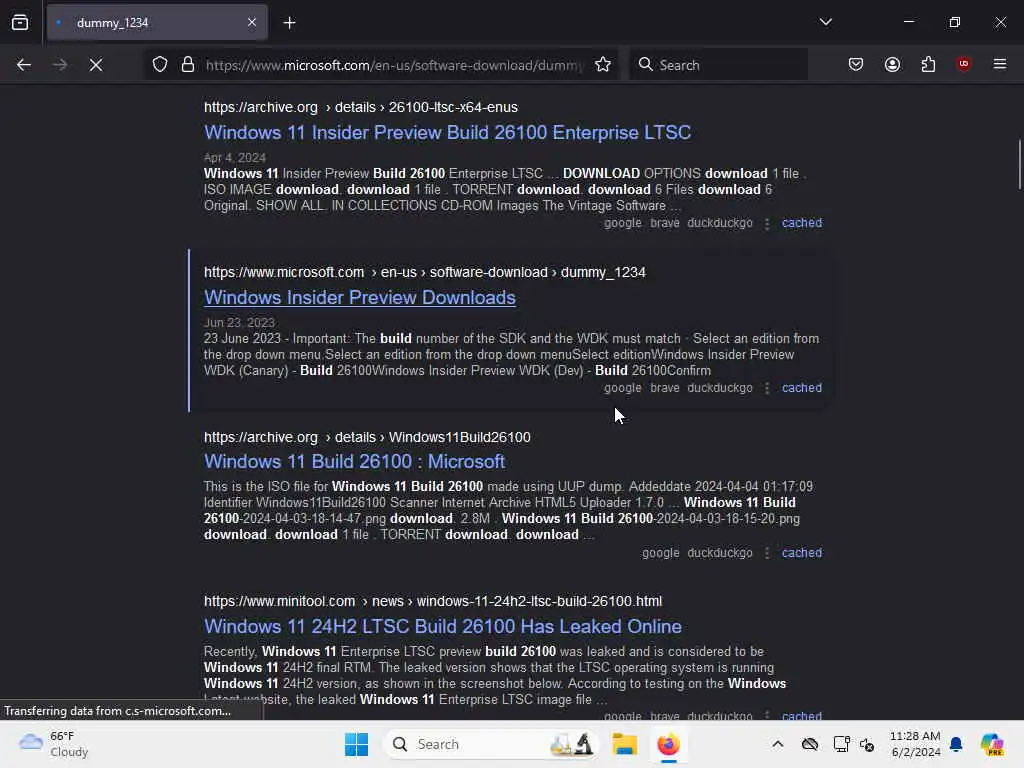Stop loading the page
Viewport: 1024px width, 768px height.
pyautogui.click(x=96, y=65)
